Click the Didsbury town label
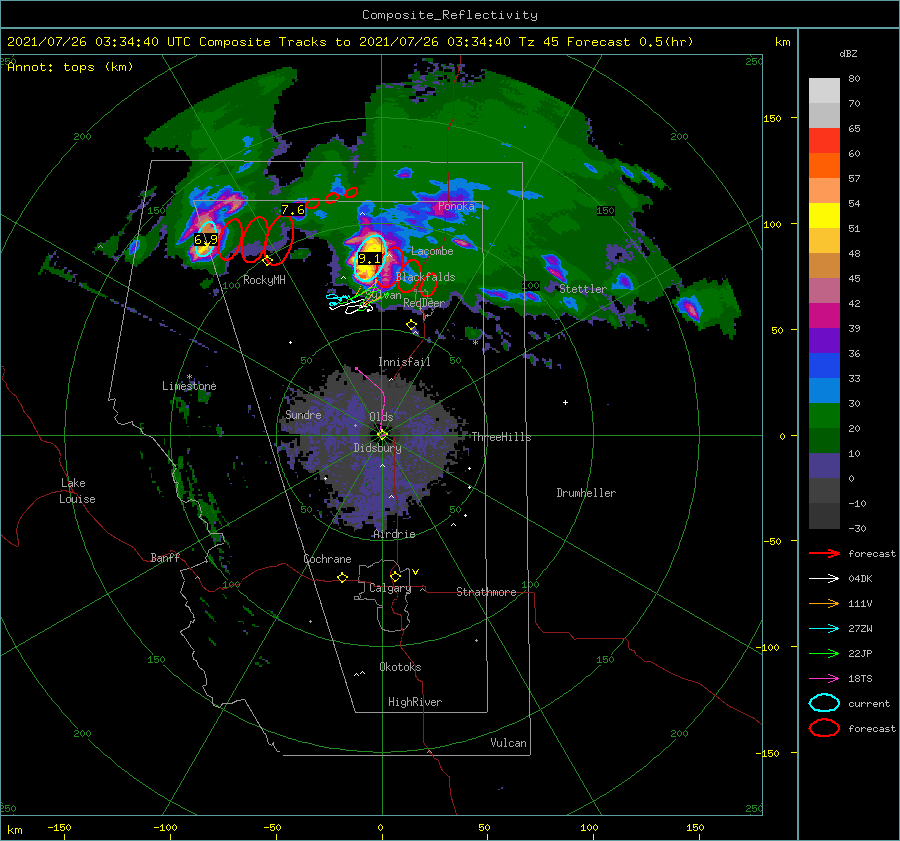 [378, 448]
